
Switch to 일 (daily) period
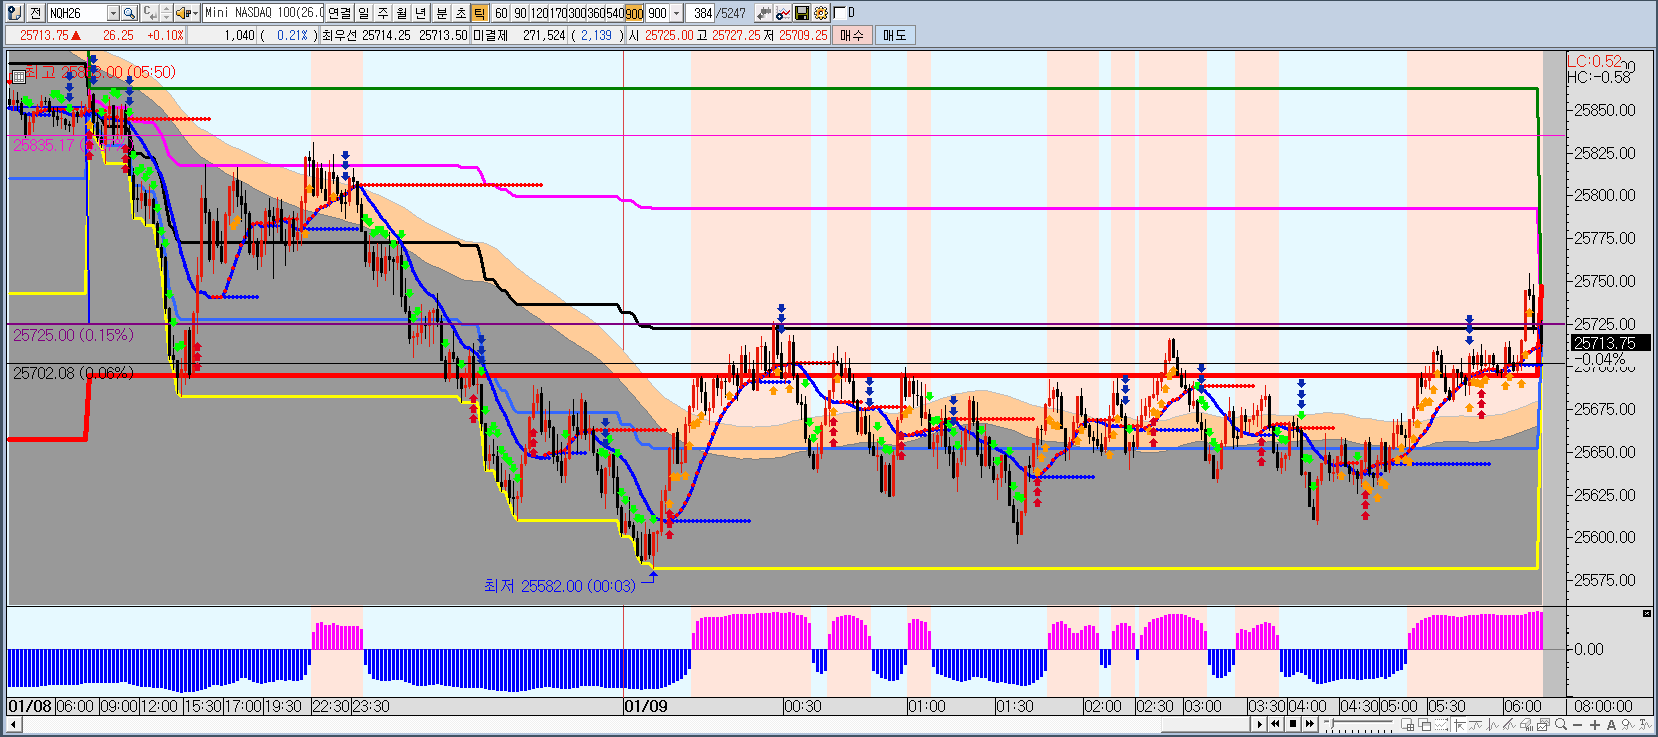(363, 13)
